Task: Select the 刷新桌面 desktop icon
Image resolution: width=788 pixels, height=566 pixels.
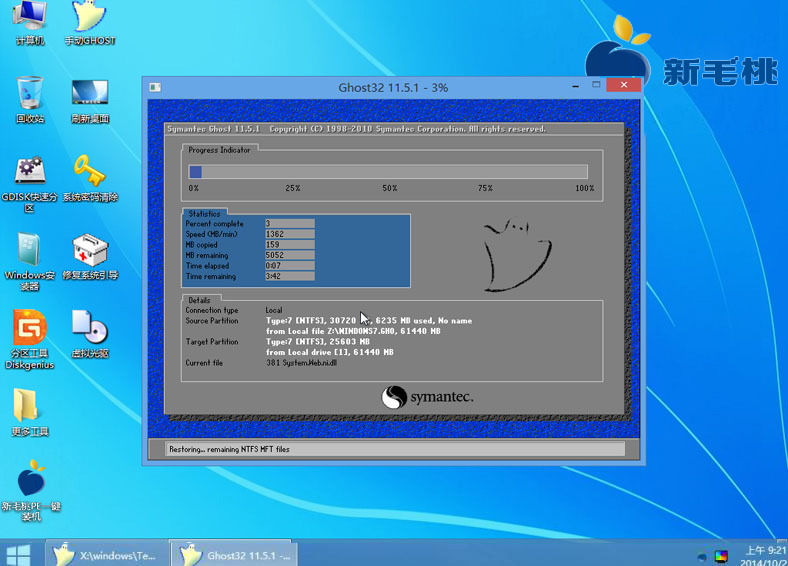Action: click(90, 100)
